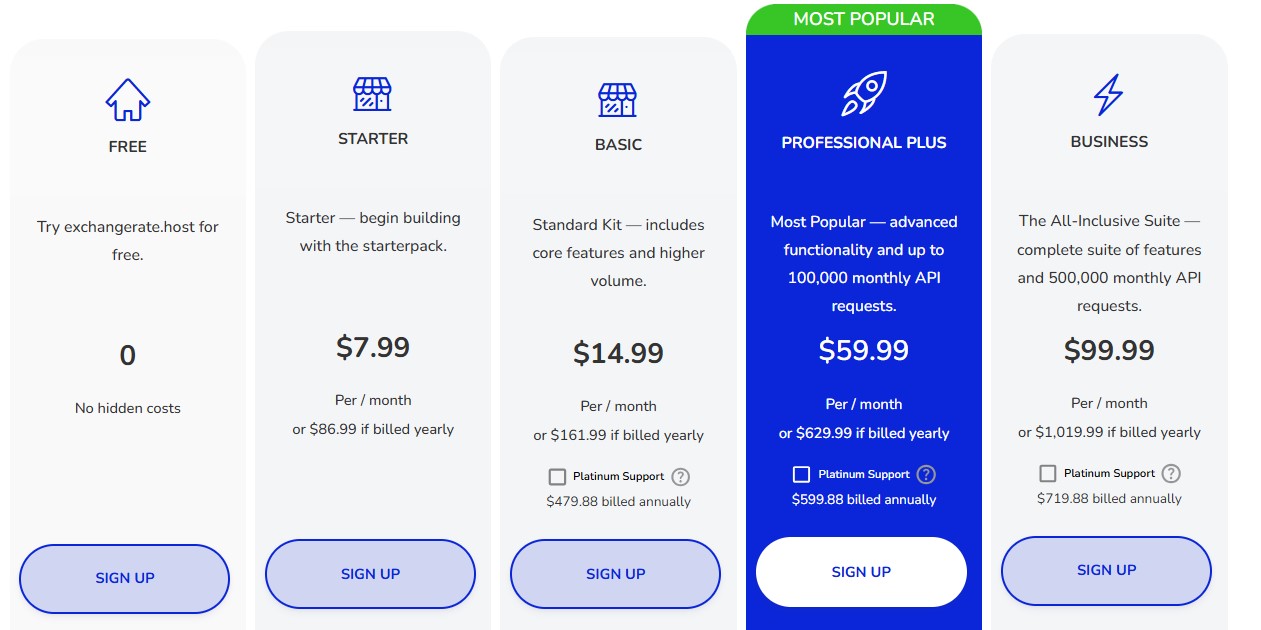Tick Platinum Support on Professional Plus plan
This screenshot has width=1261, height=630.
pyautogui.click(x=801, y=474)
